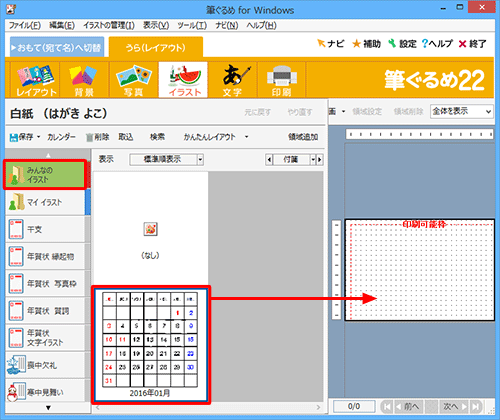This screenshot has height=420, width=500.
Task: Open 設定 settings
Action: (402, 44)
